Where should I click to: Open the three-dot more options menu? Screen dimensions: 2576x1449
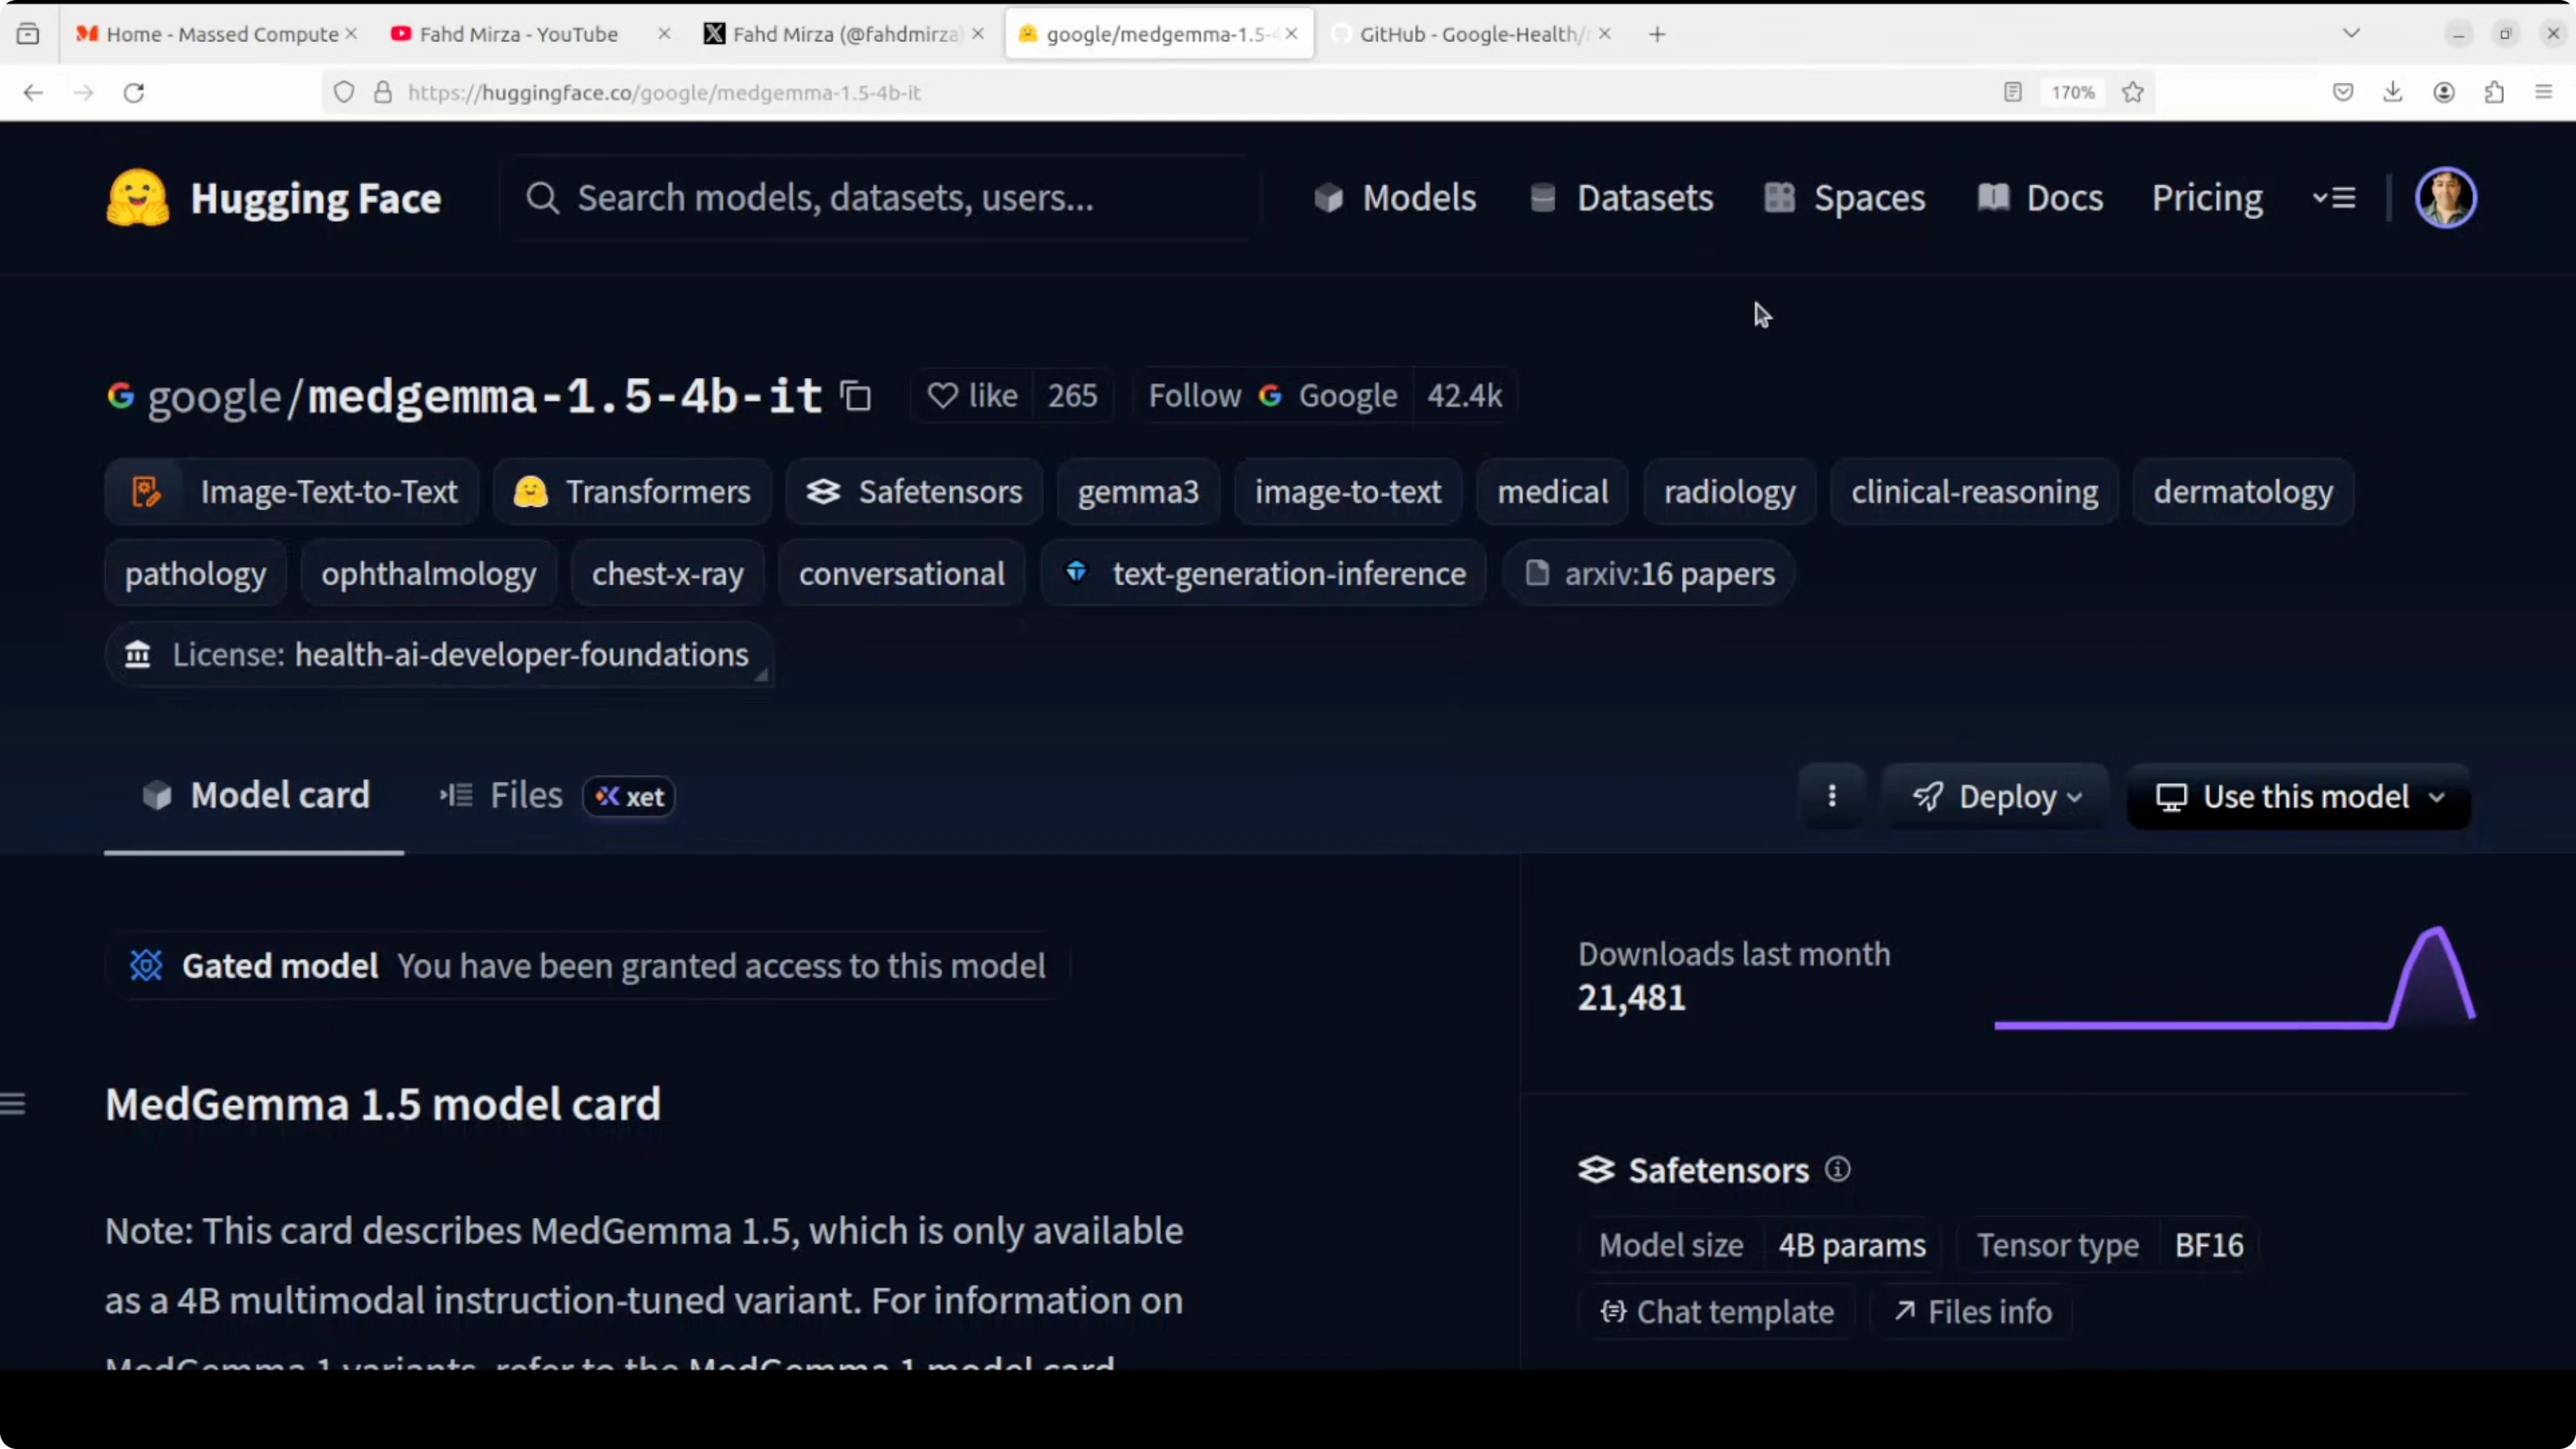coord(1831,796)
